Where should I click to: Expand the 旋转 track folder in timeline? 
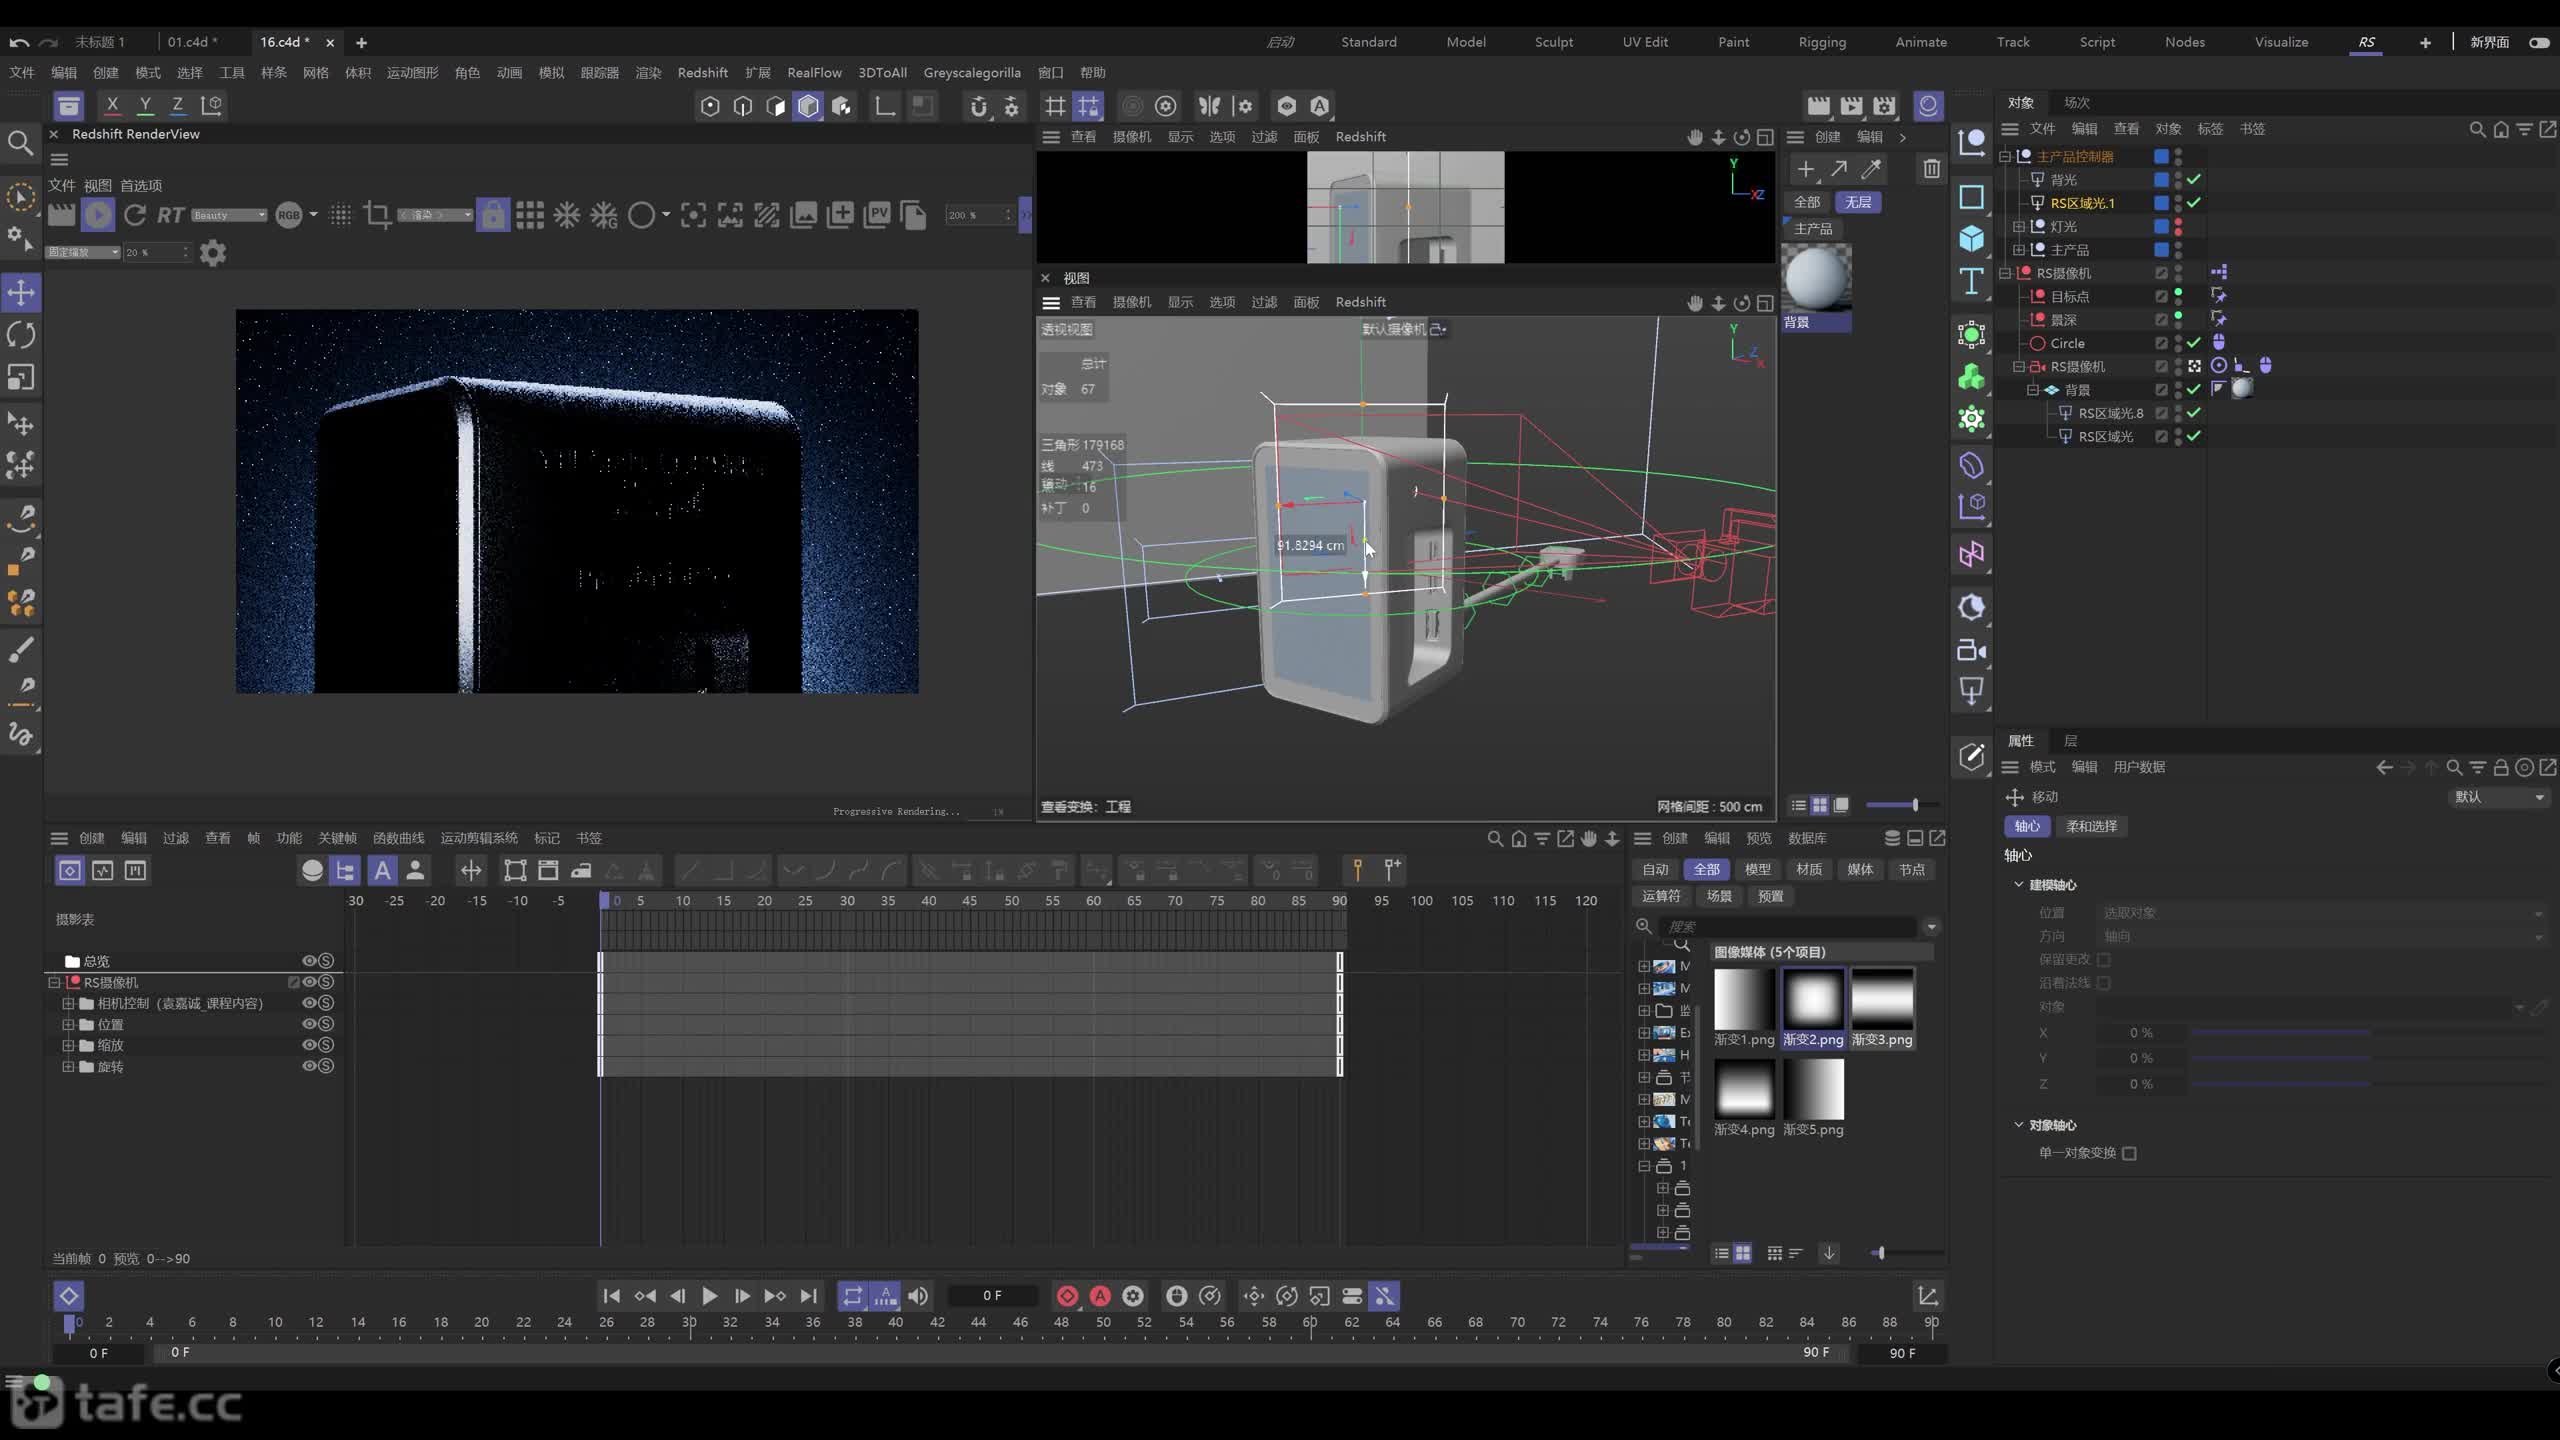point(68,1066)
